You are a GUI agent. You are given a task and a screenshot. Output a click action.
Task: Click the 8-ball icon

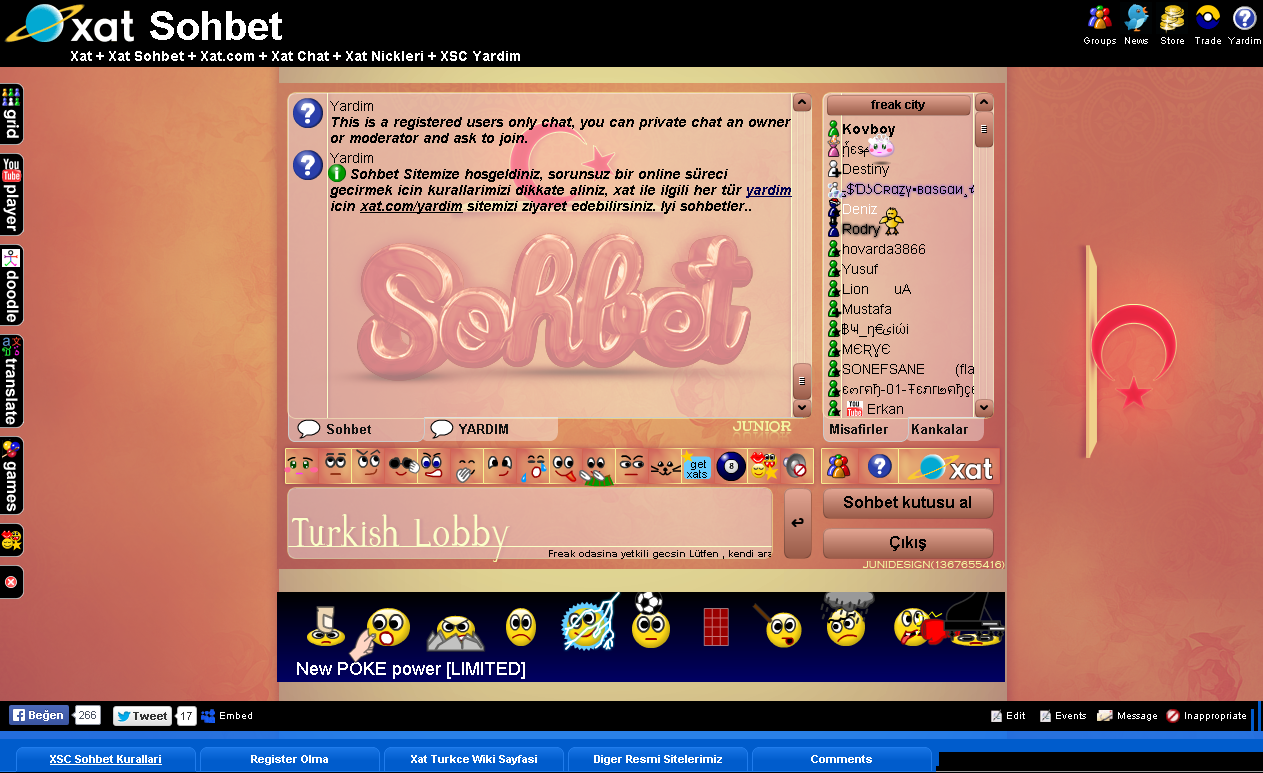tap(730, 466)
